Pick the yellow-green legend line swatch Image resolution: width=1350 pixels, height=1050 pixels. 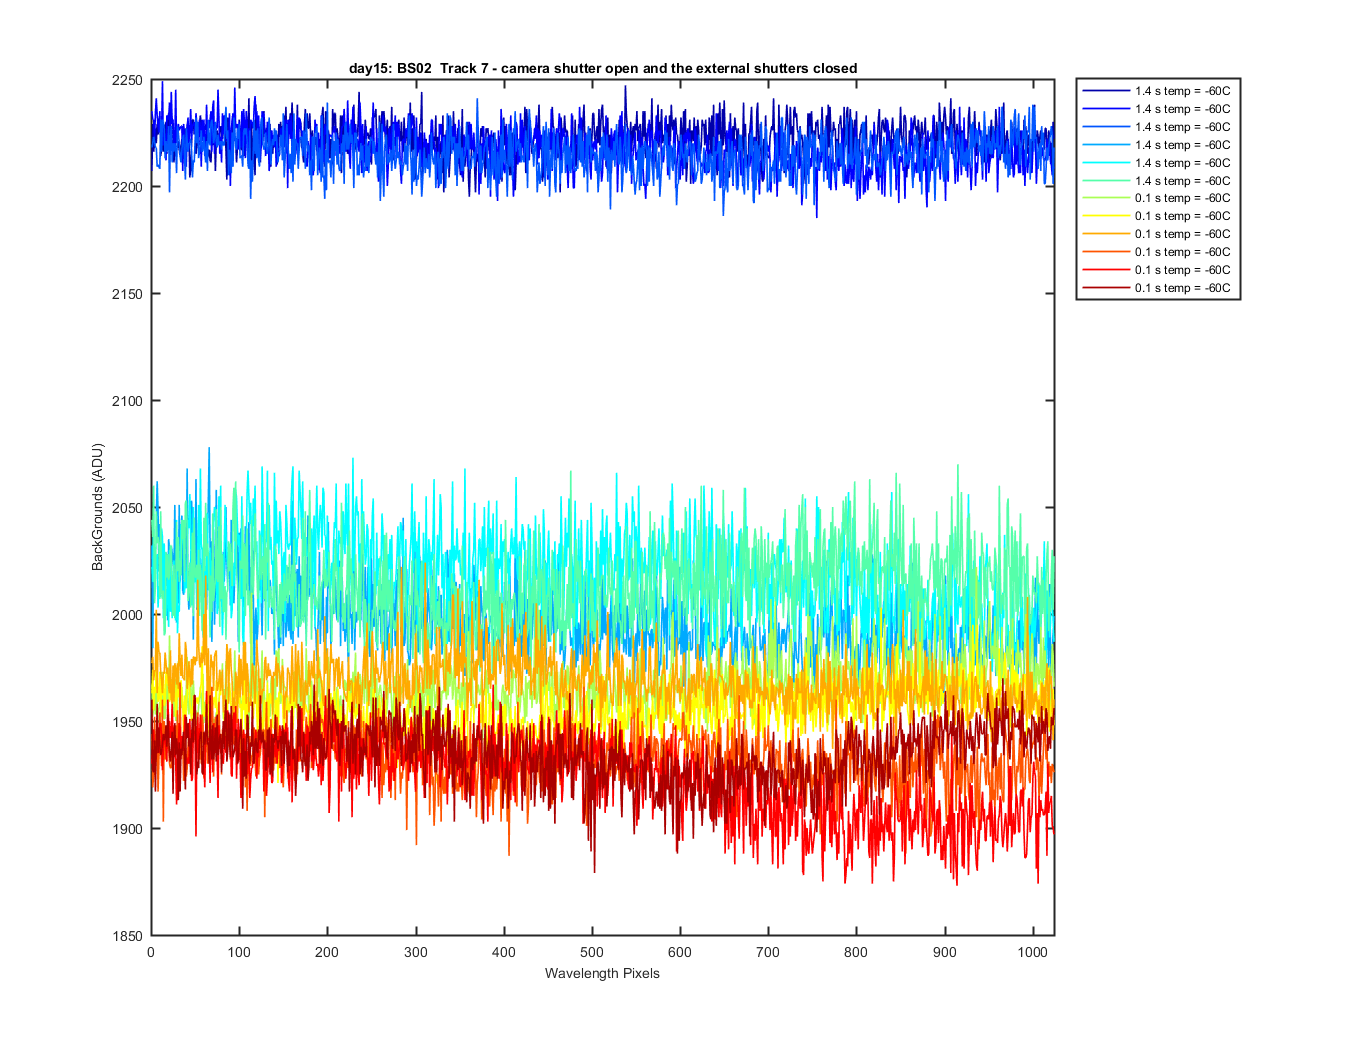[x=1105, y=198]
